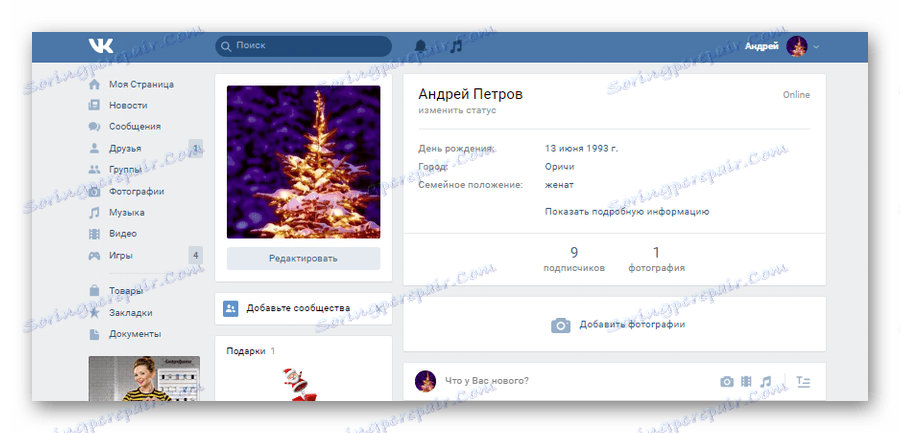Open the 1 фотография counter
The width and height of the screenshot is (900, 433).
point(656,259)
